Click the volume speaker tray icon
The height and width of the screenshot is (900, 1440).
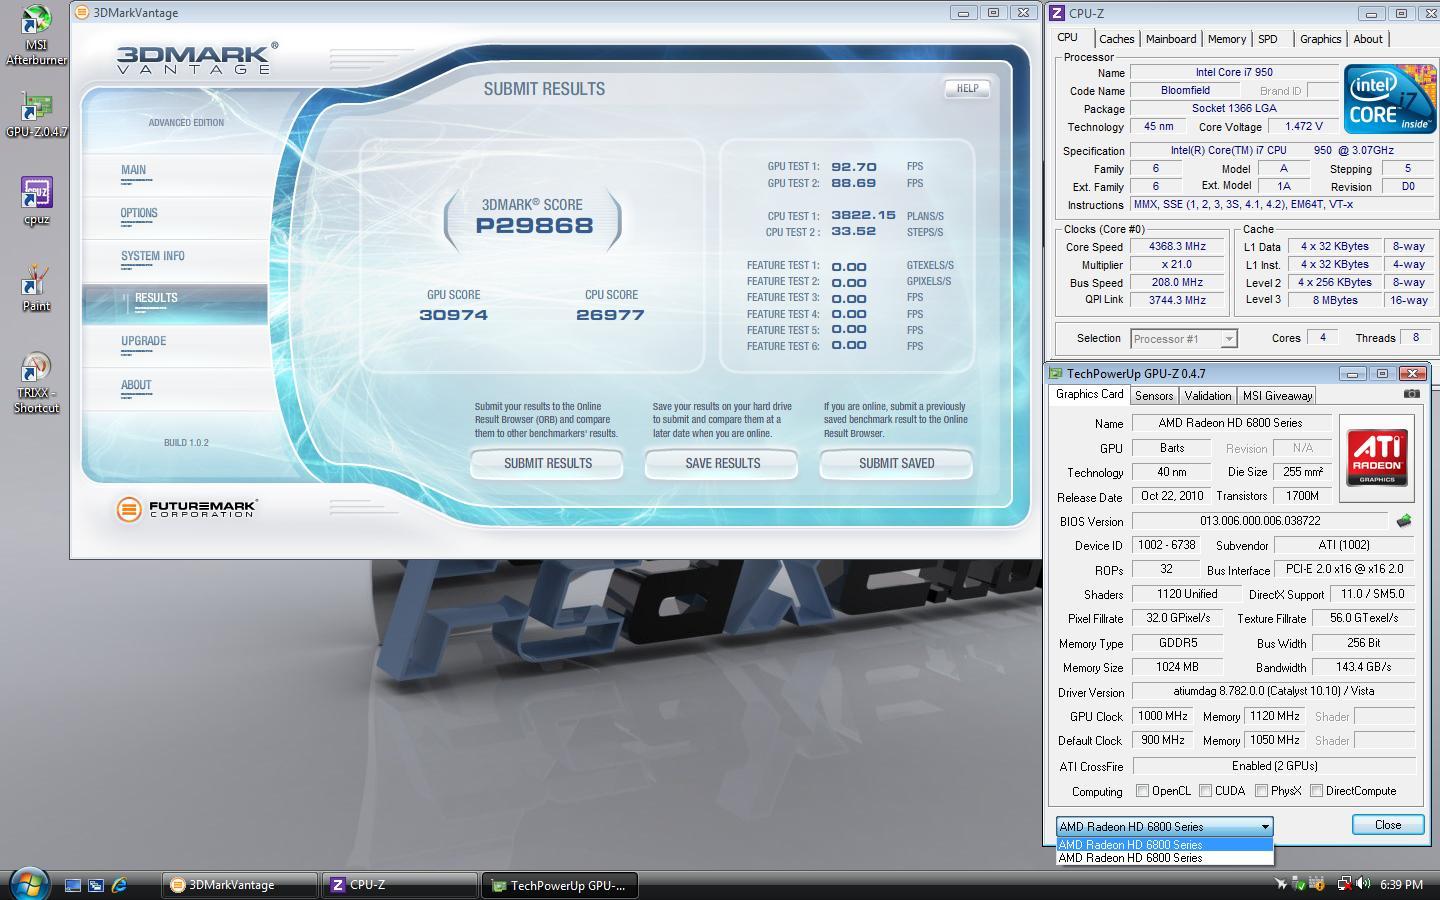(x=1363, y=884)
